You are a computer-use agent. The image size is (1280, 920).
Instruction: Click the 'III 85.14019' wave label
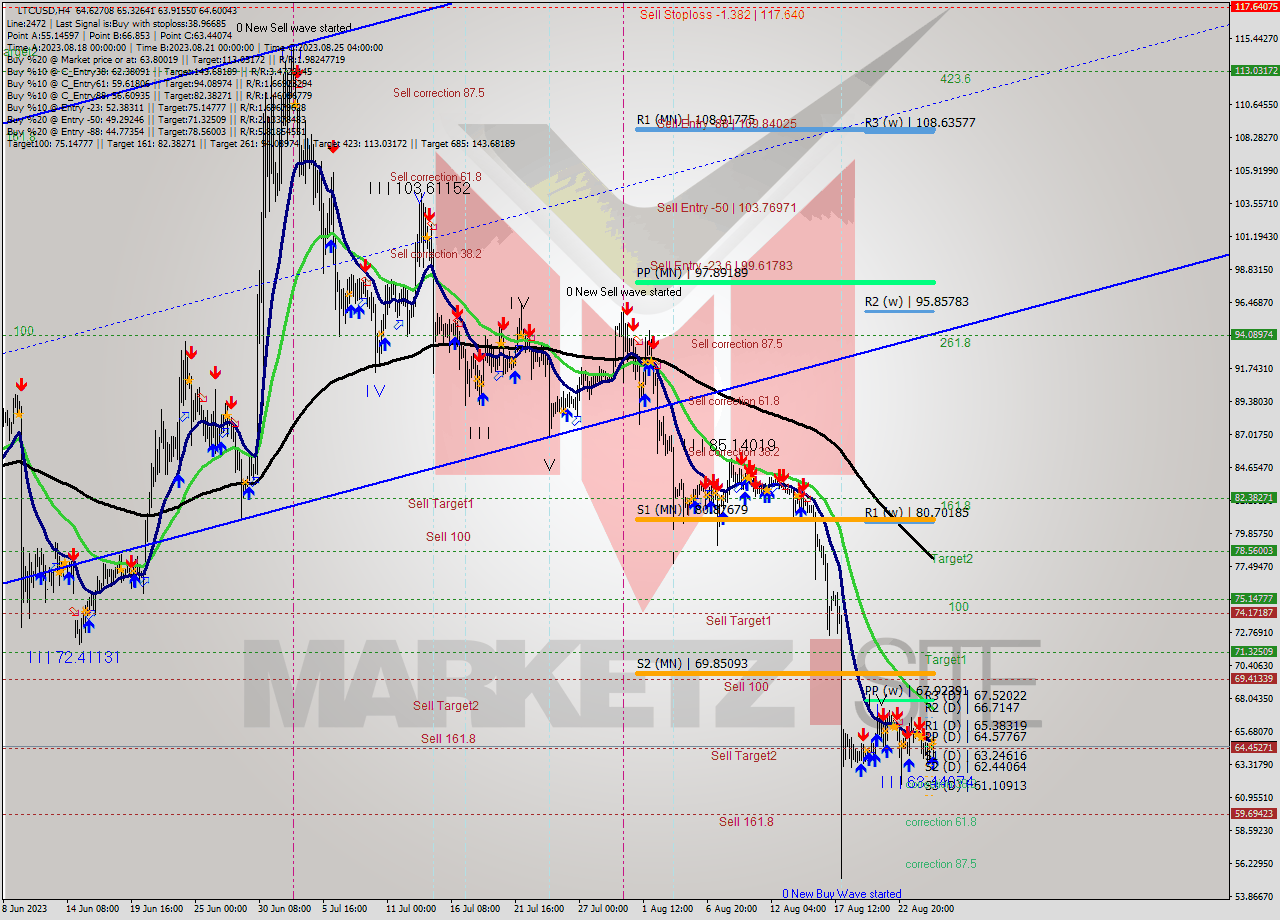pos(729,445)
